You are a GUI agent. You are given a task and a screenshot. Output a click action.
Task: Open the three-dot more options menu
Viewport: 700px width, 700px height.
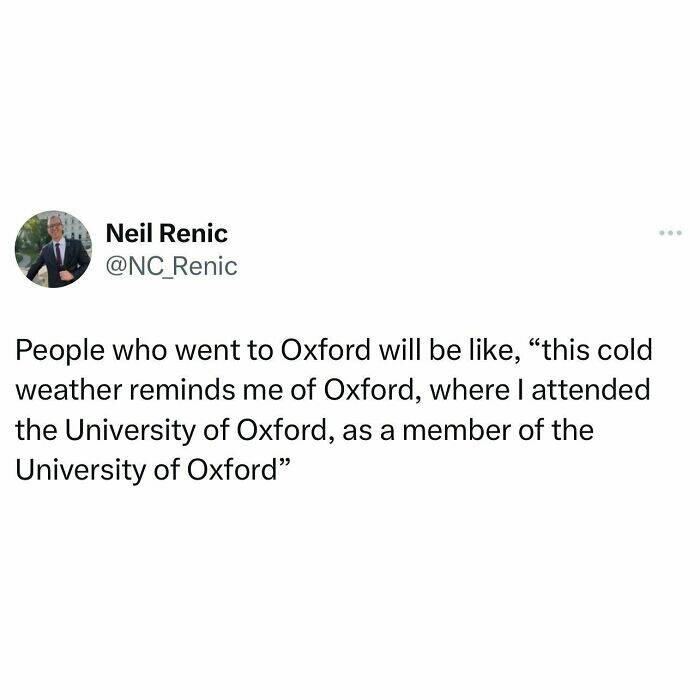click(x=669, y=233)
